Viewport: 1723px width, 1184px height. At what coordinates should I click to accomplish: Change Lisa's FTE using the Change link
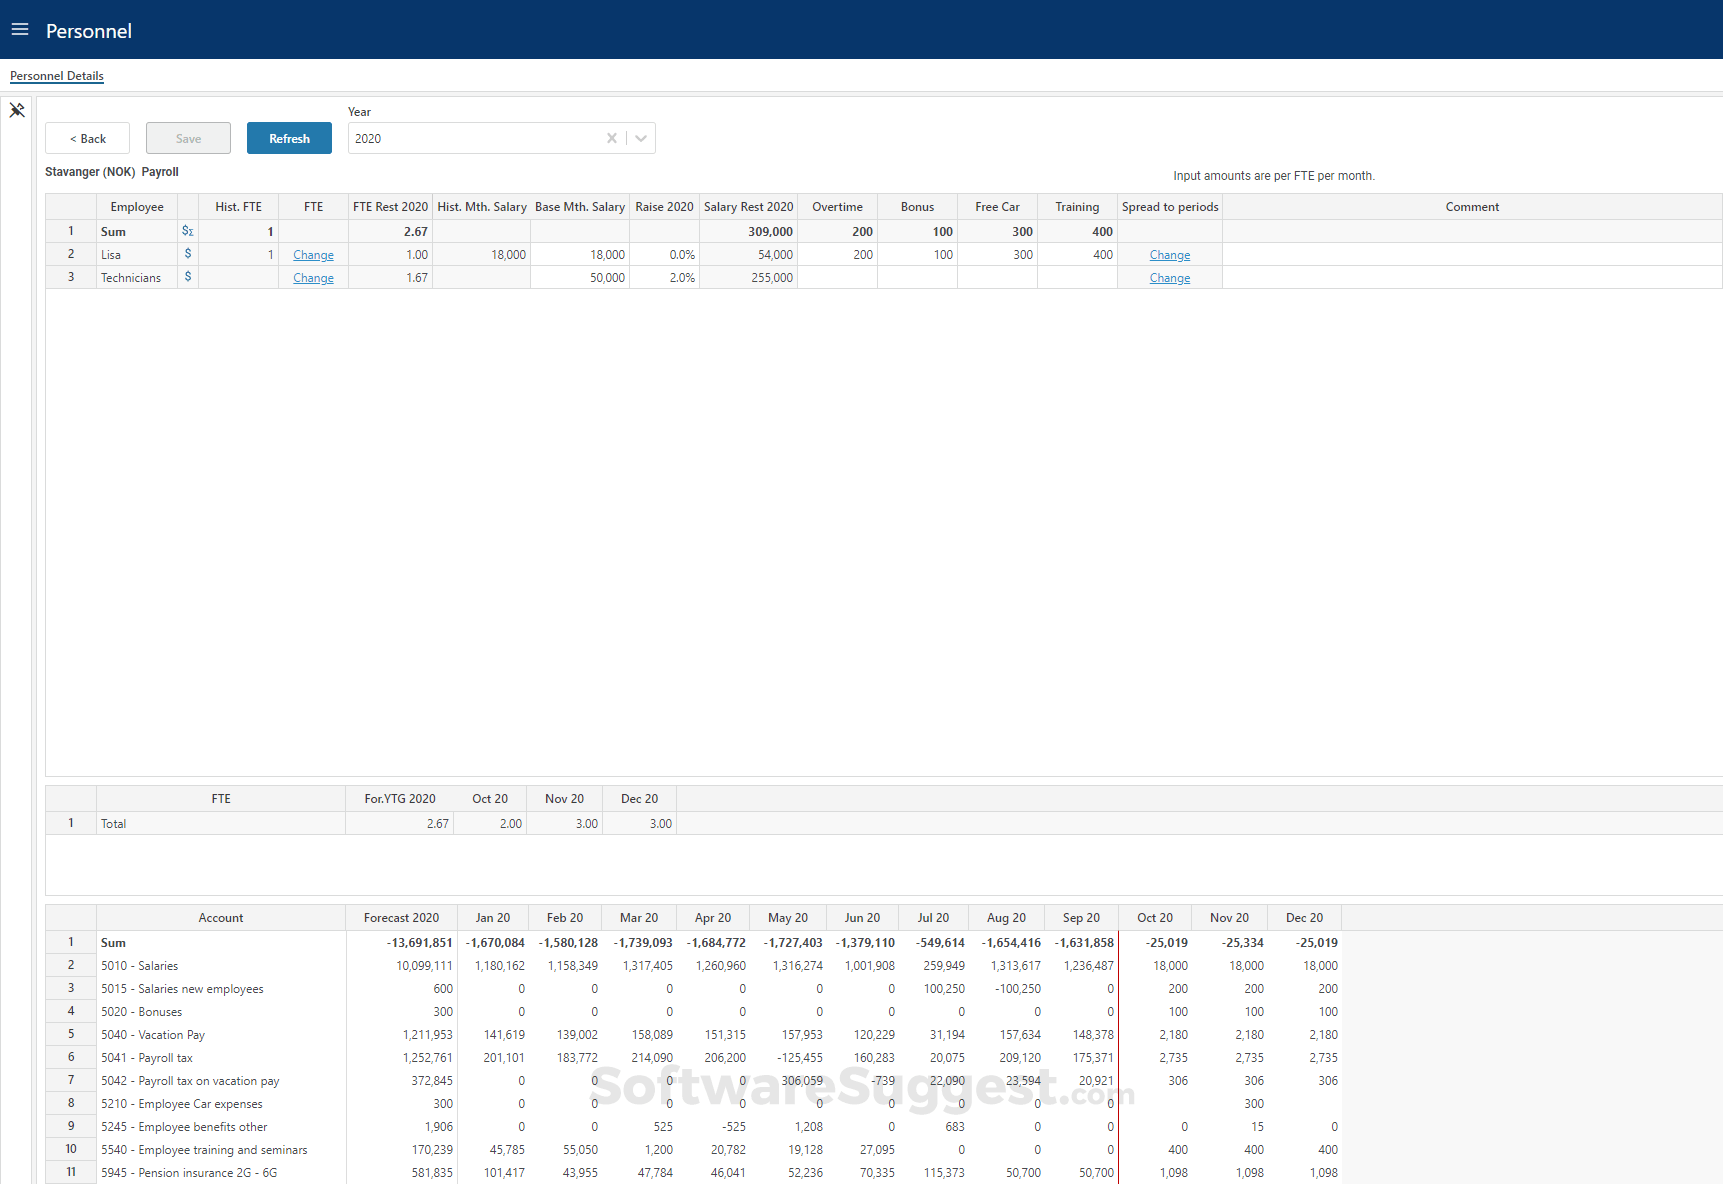pyautogui.click(x=313, y=254)
